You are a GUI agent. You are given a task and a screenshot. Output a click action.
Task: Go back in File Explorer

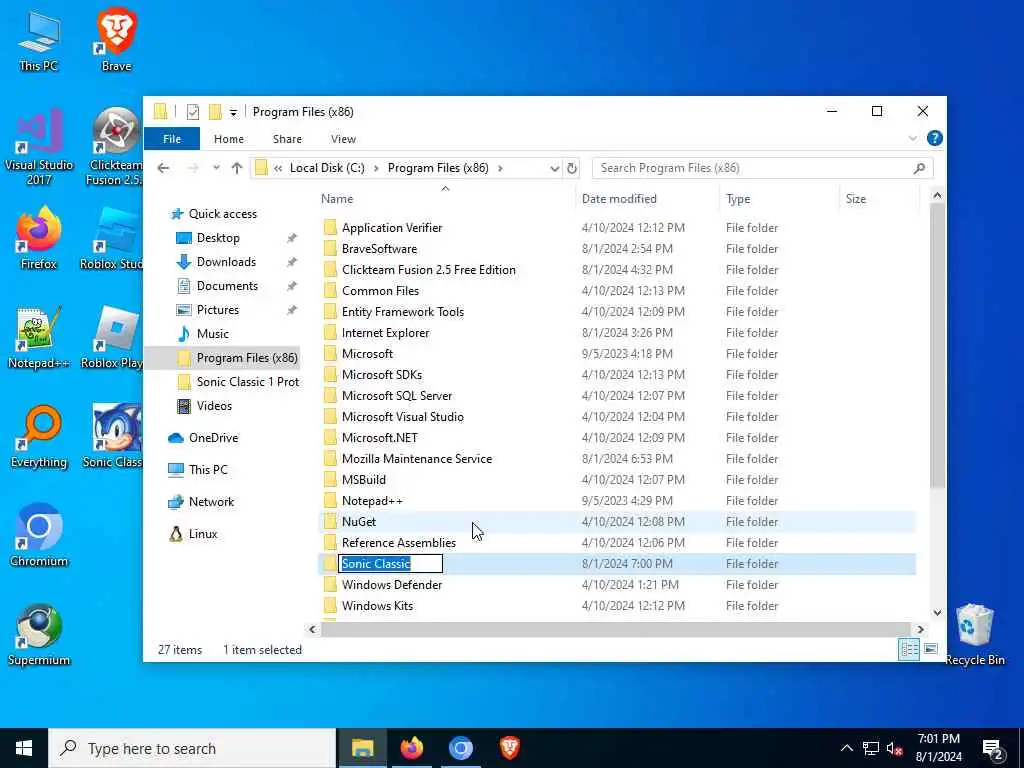163,168
